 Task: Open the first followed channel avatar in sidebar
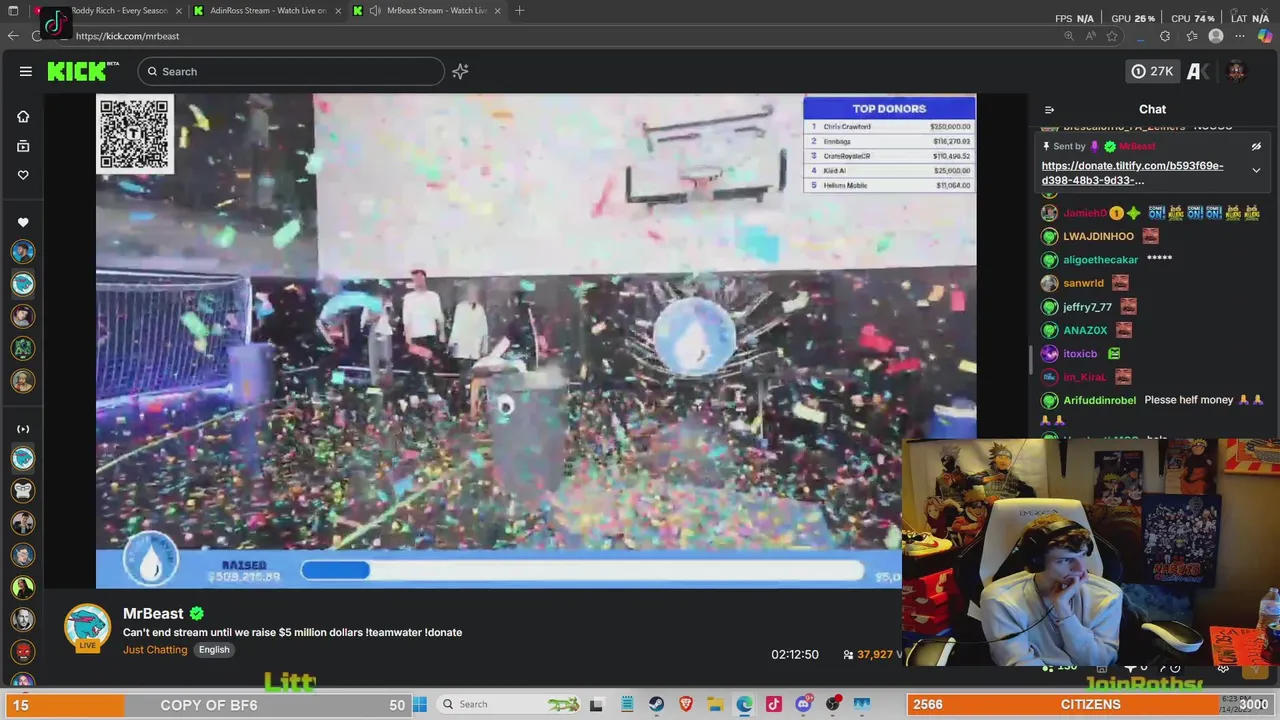coord(23,251)
